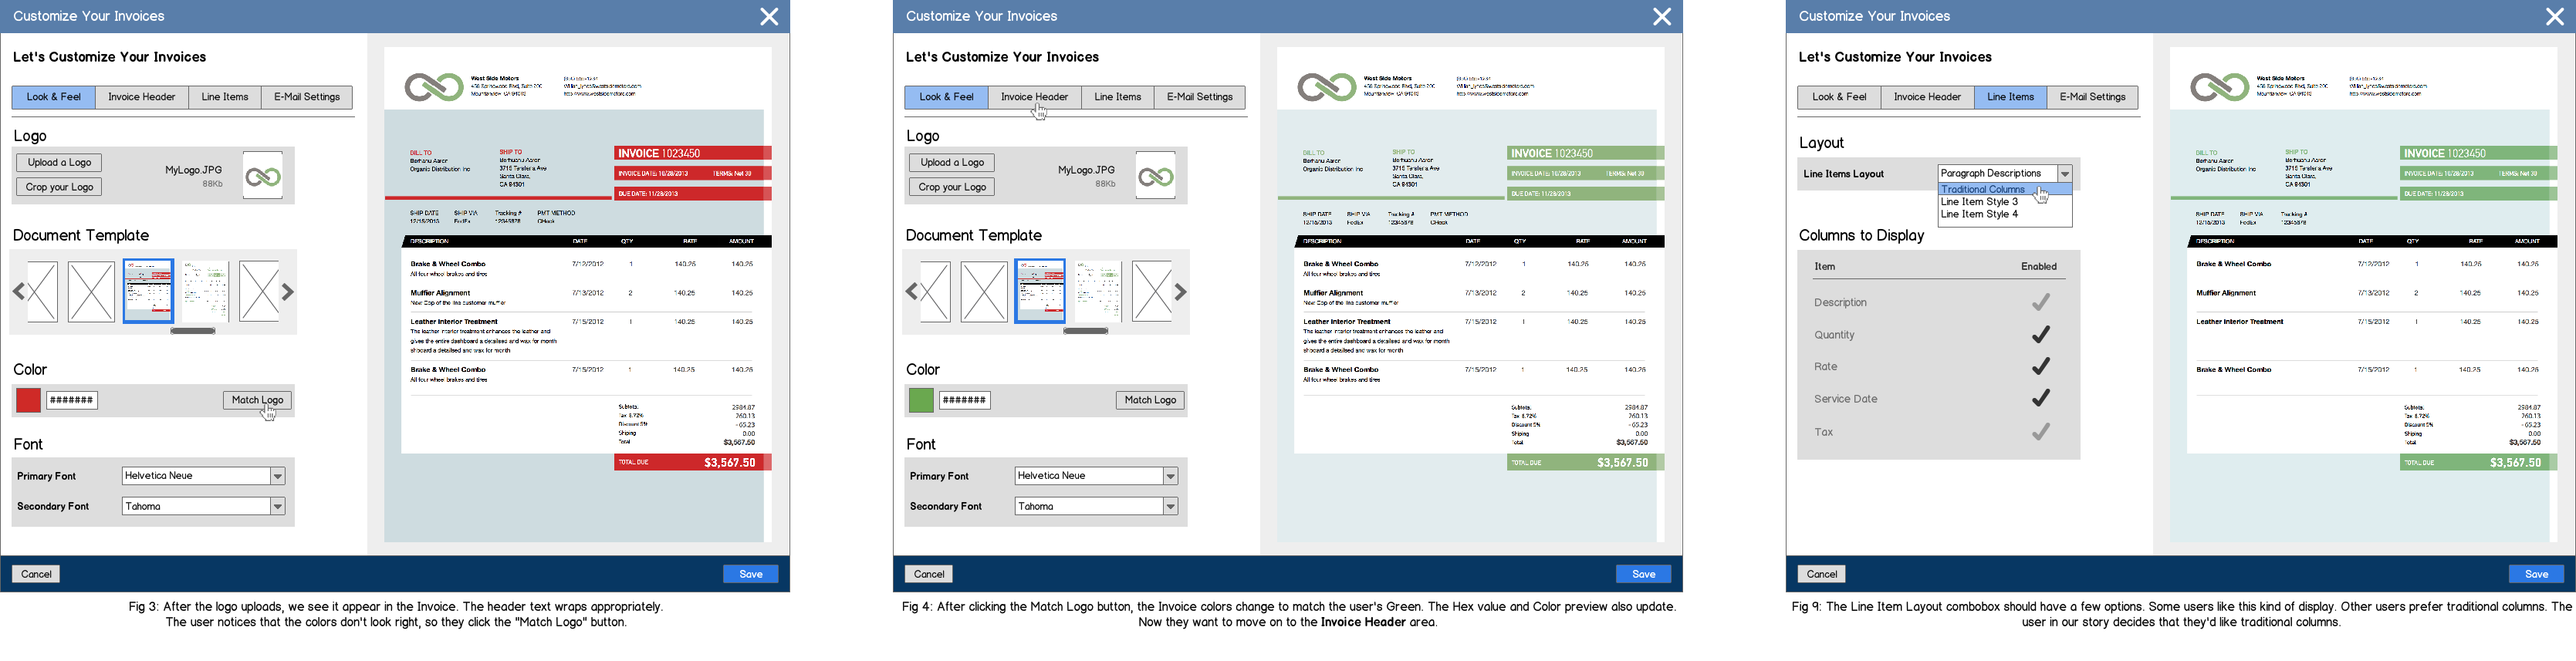Click Cancel in the Fig 3 window
This screenshot has height=661, width=2576.
(36, 574)
